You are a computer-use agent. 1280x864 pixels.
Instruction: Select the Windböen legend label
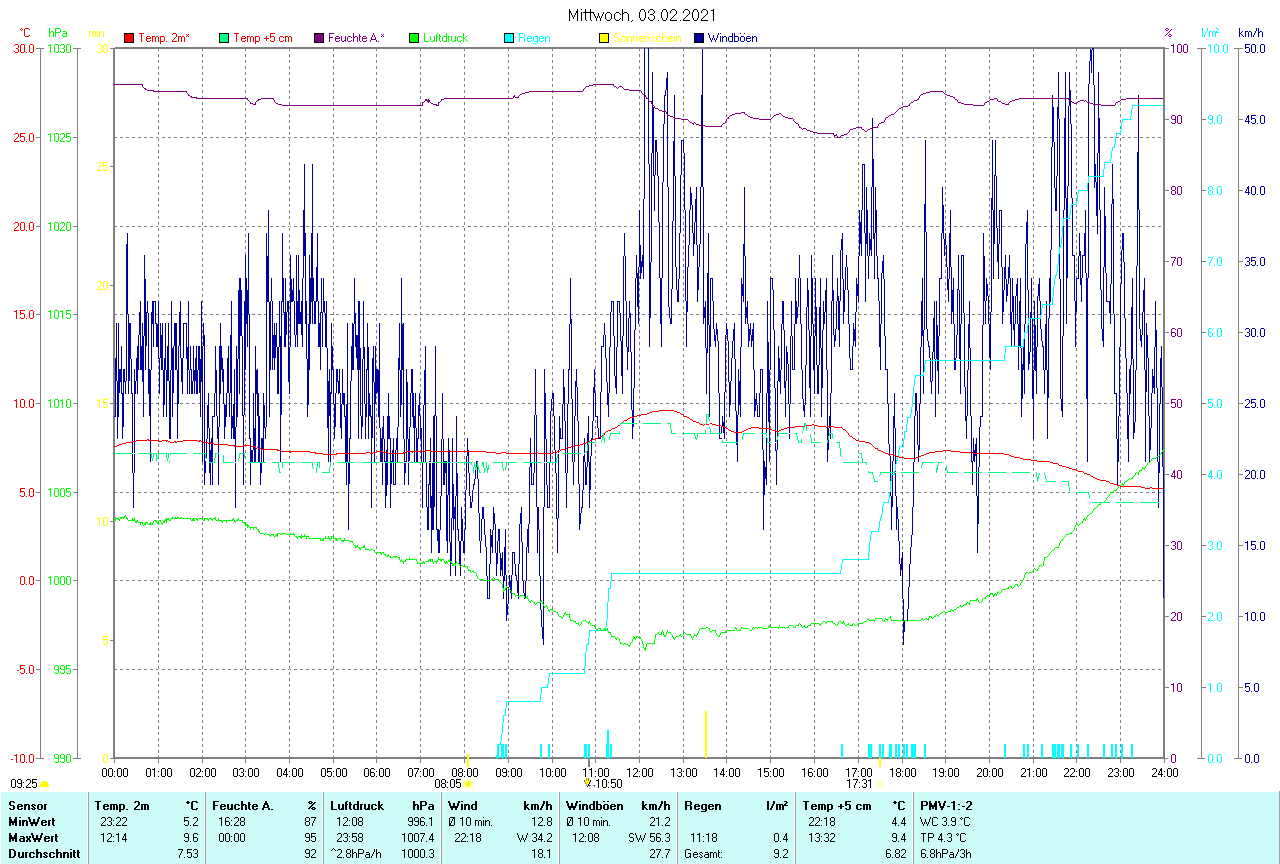click(732, 38)
